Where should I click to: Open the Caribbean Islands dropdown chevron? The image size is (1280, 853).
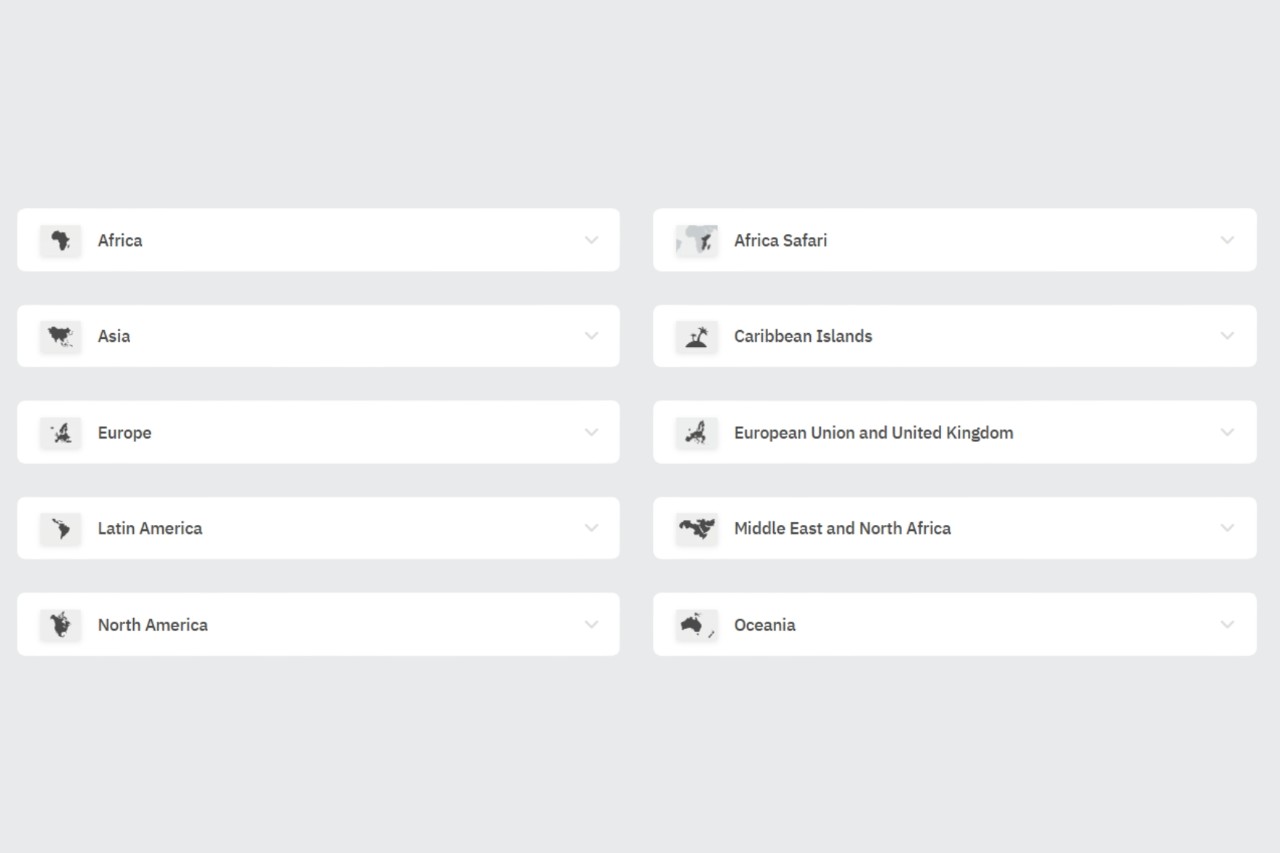click(x=1227, y=336)
